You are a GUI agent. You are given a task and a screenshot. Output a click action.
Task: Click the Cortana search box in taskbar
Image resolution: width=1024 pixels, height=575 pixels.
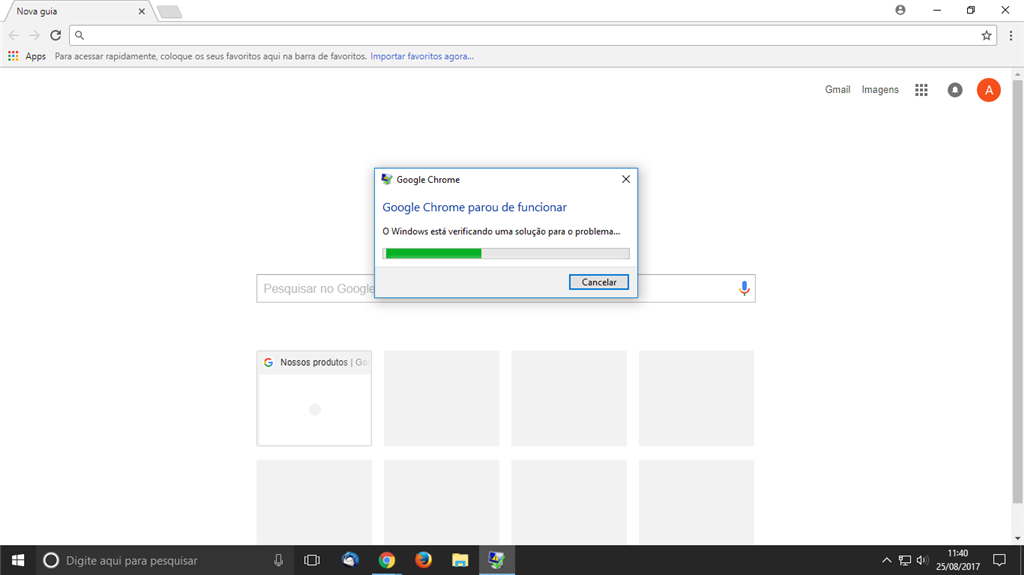tap(163, 560)
